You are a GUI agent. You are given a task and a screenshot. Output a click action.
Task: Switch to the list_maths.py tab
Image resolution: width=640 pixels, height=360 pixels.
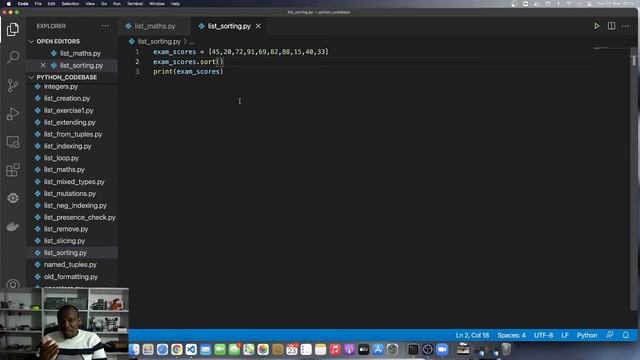[x=154, y=26]
